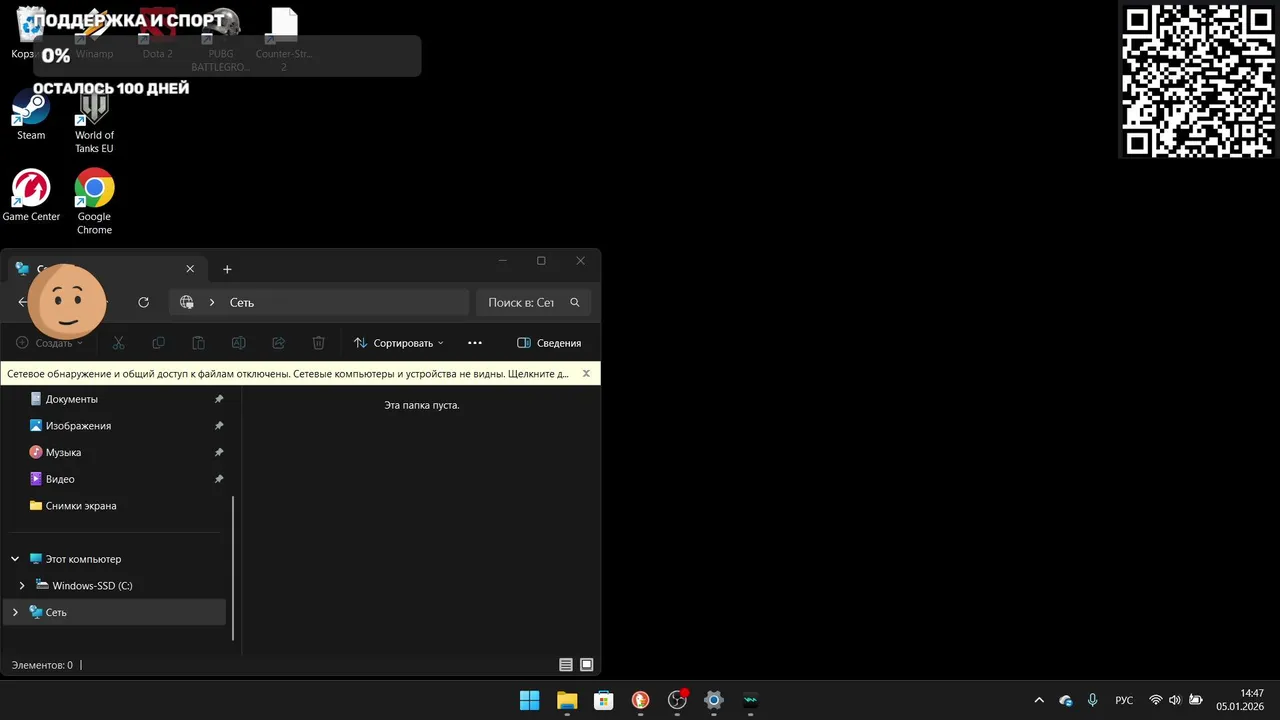Viewport: 1280px width, 720px height.
Task: Click the pin next to Музыка
Action: click(219, 452)
